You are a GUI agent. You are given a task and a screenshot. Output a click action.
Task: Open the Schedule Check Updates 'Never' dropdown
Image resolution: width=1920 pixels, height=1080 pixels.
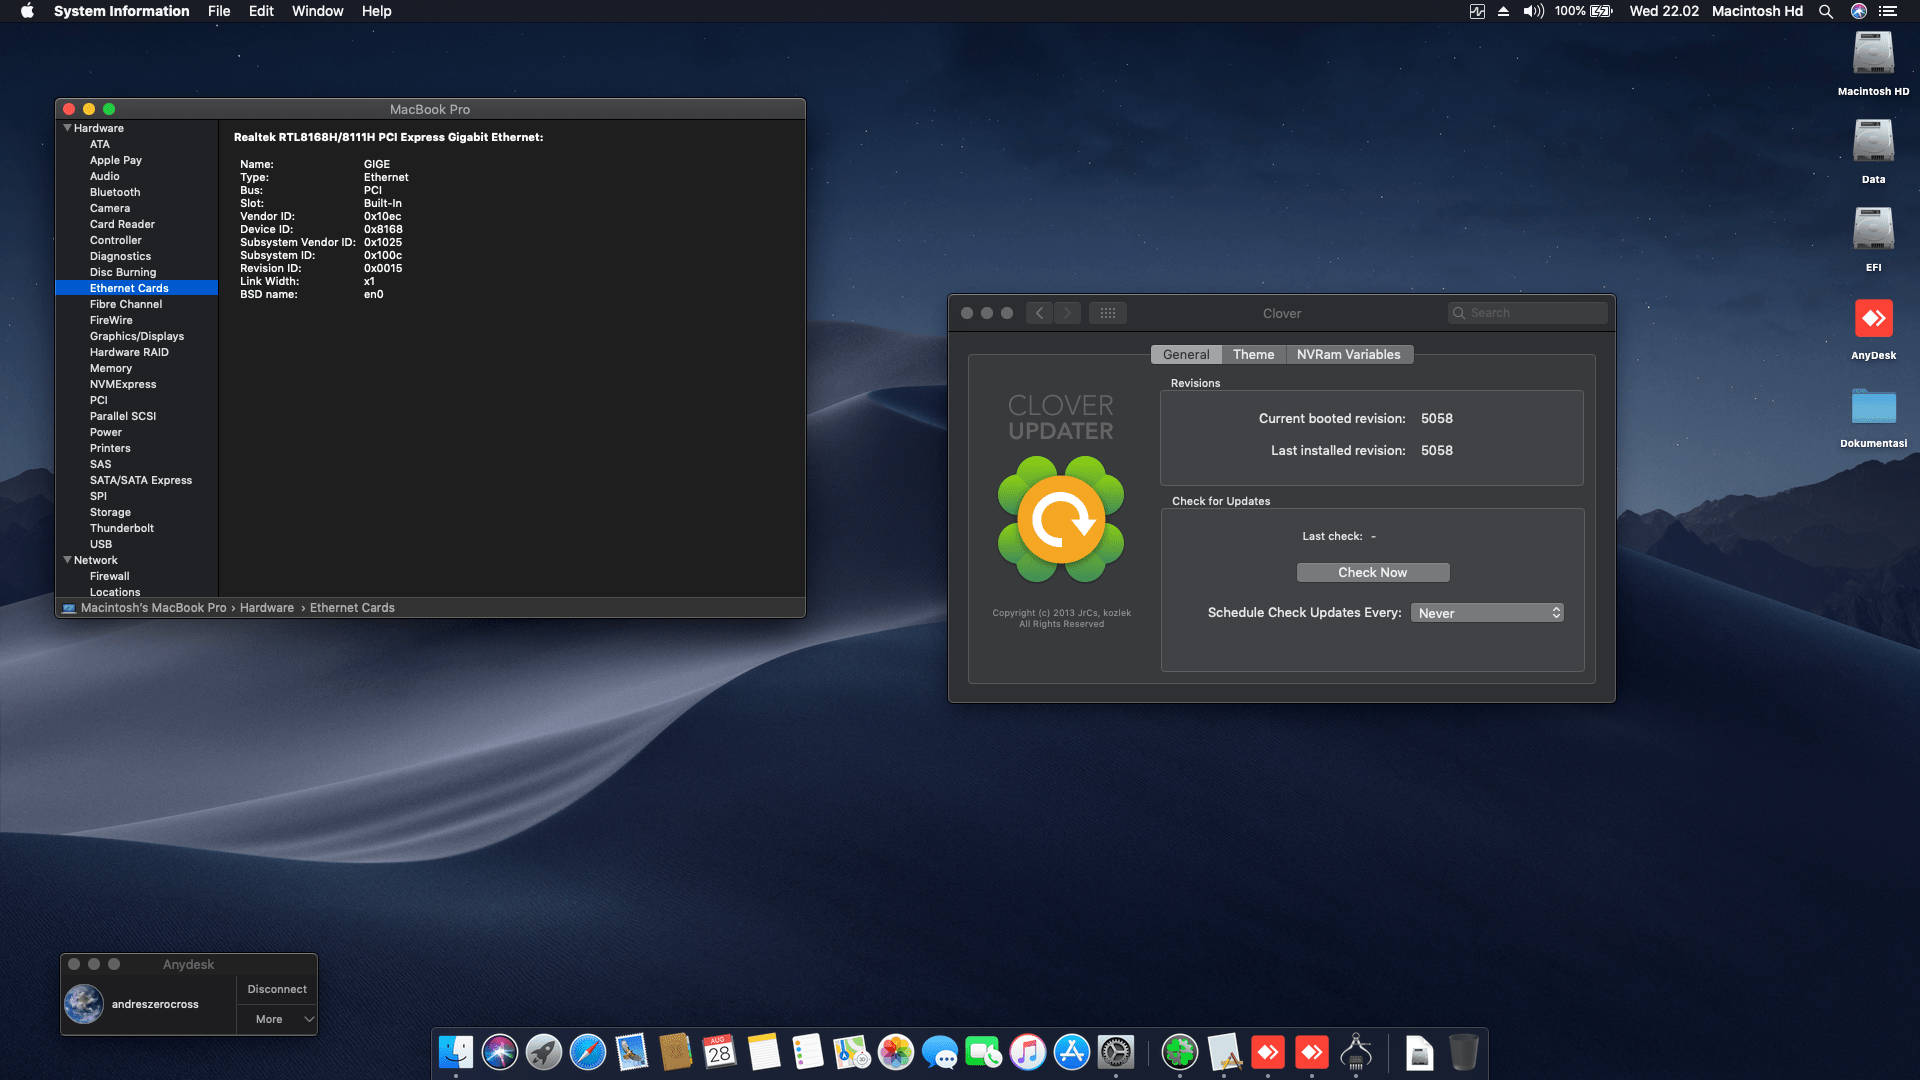[x=1487, y=613]
